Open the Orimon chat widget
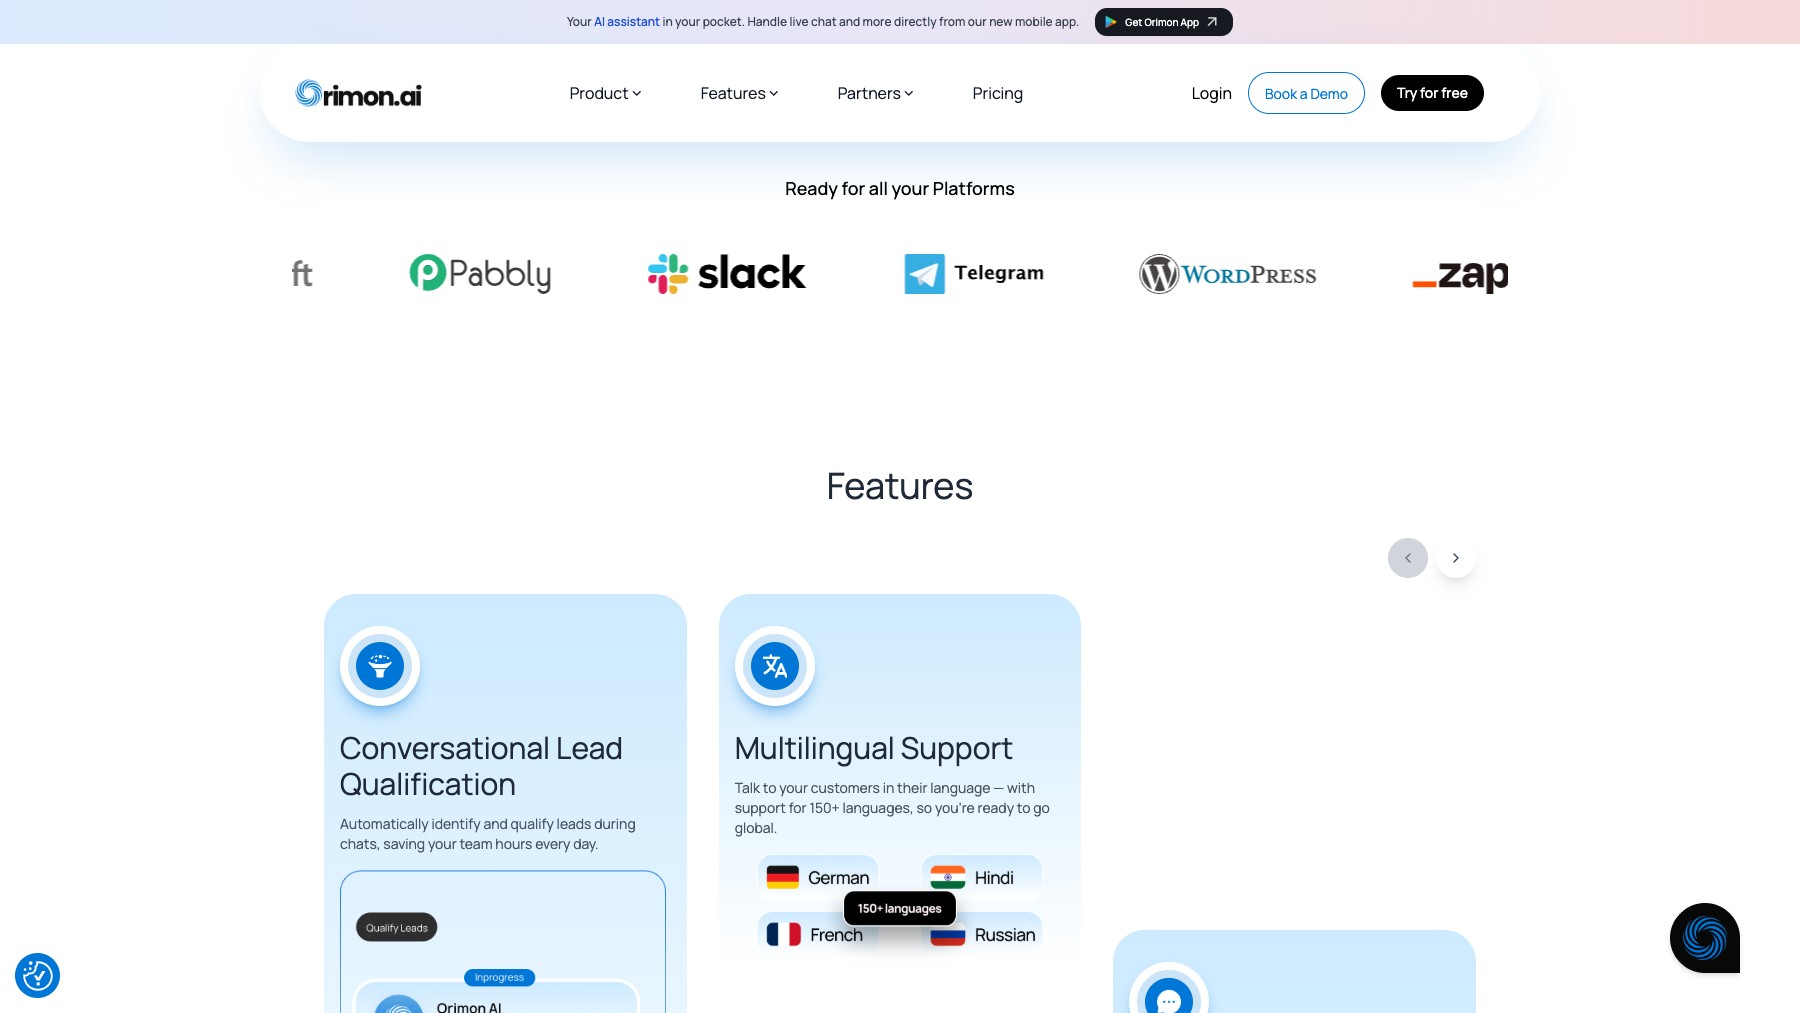Viewport: 1800px width, 1013px height. pos(1705,938)
